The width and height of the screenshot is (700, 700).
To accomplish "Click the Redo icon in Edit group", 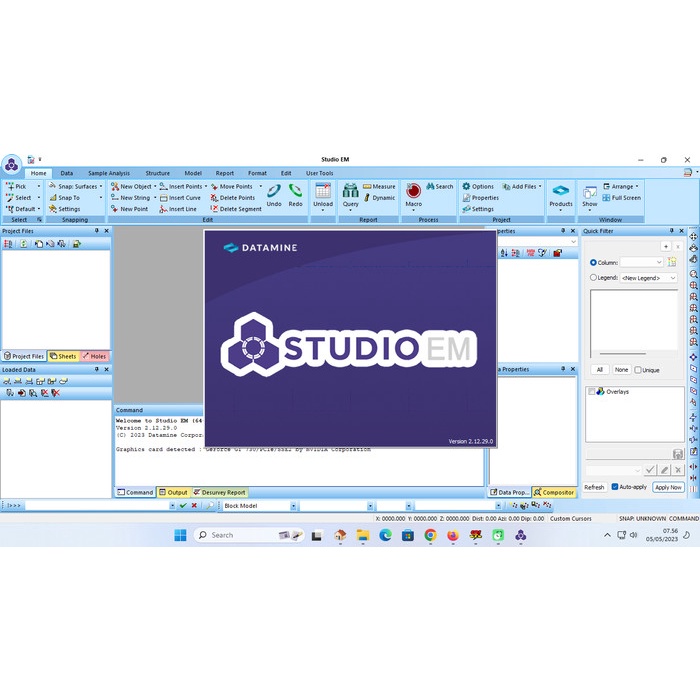I will [x=295, y=191].
